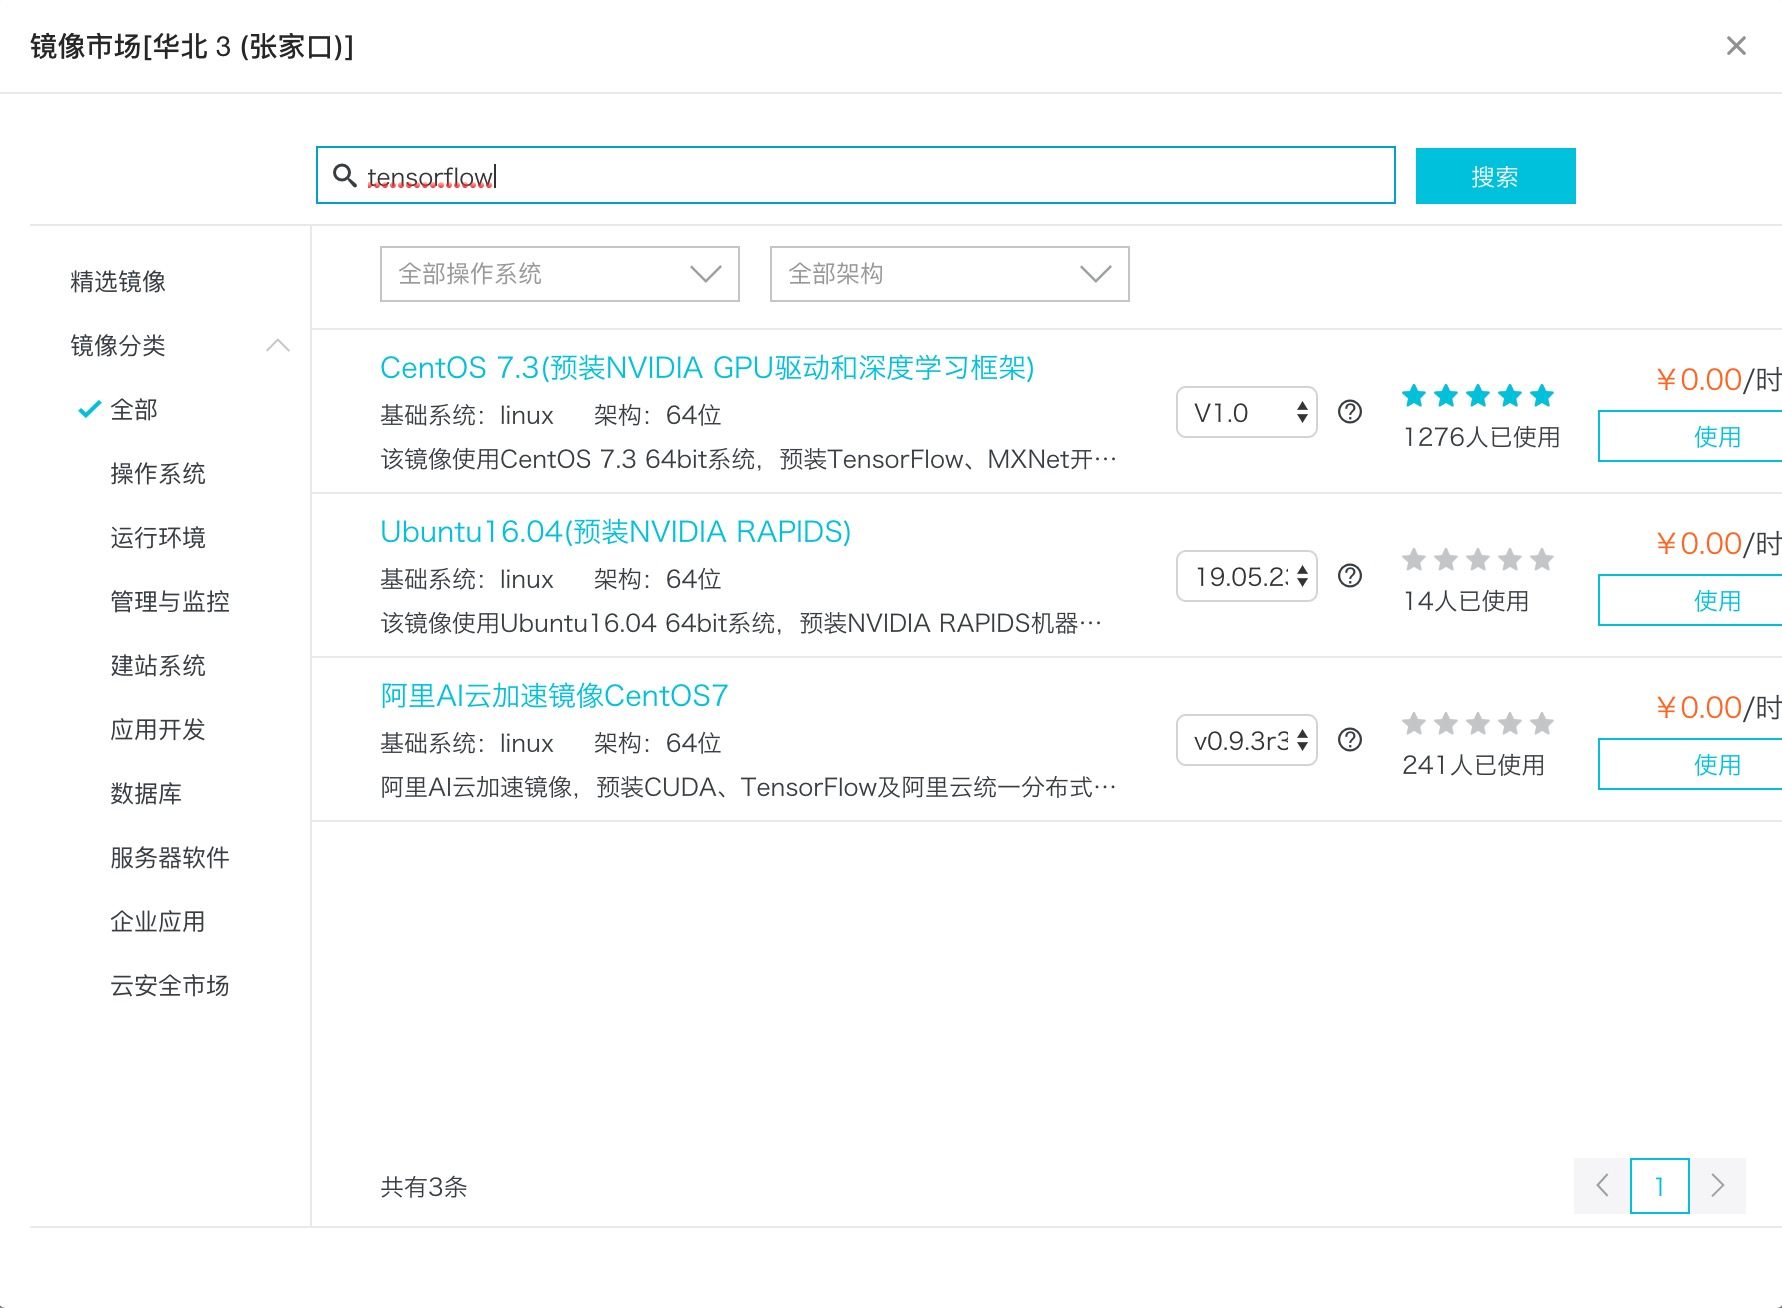Click the Ubuntu16.04 RAPIDS description text

741,624
